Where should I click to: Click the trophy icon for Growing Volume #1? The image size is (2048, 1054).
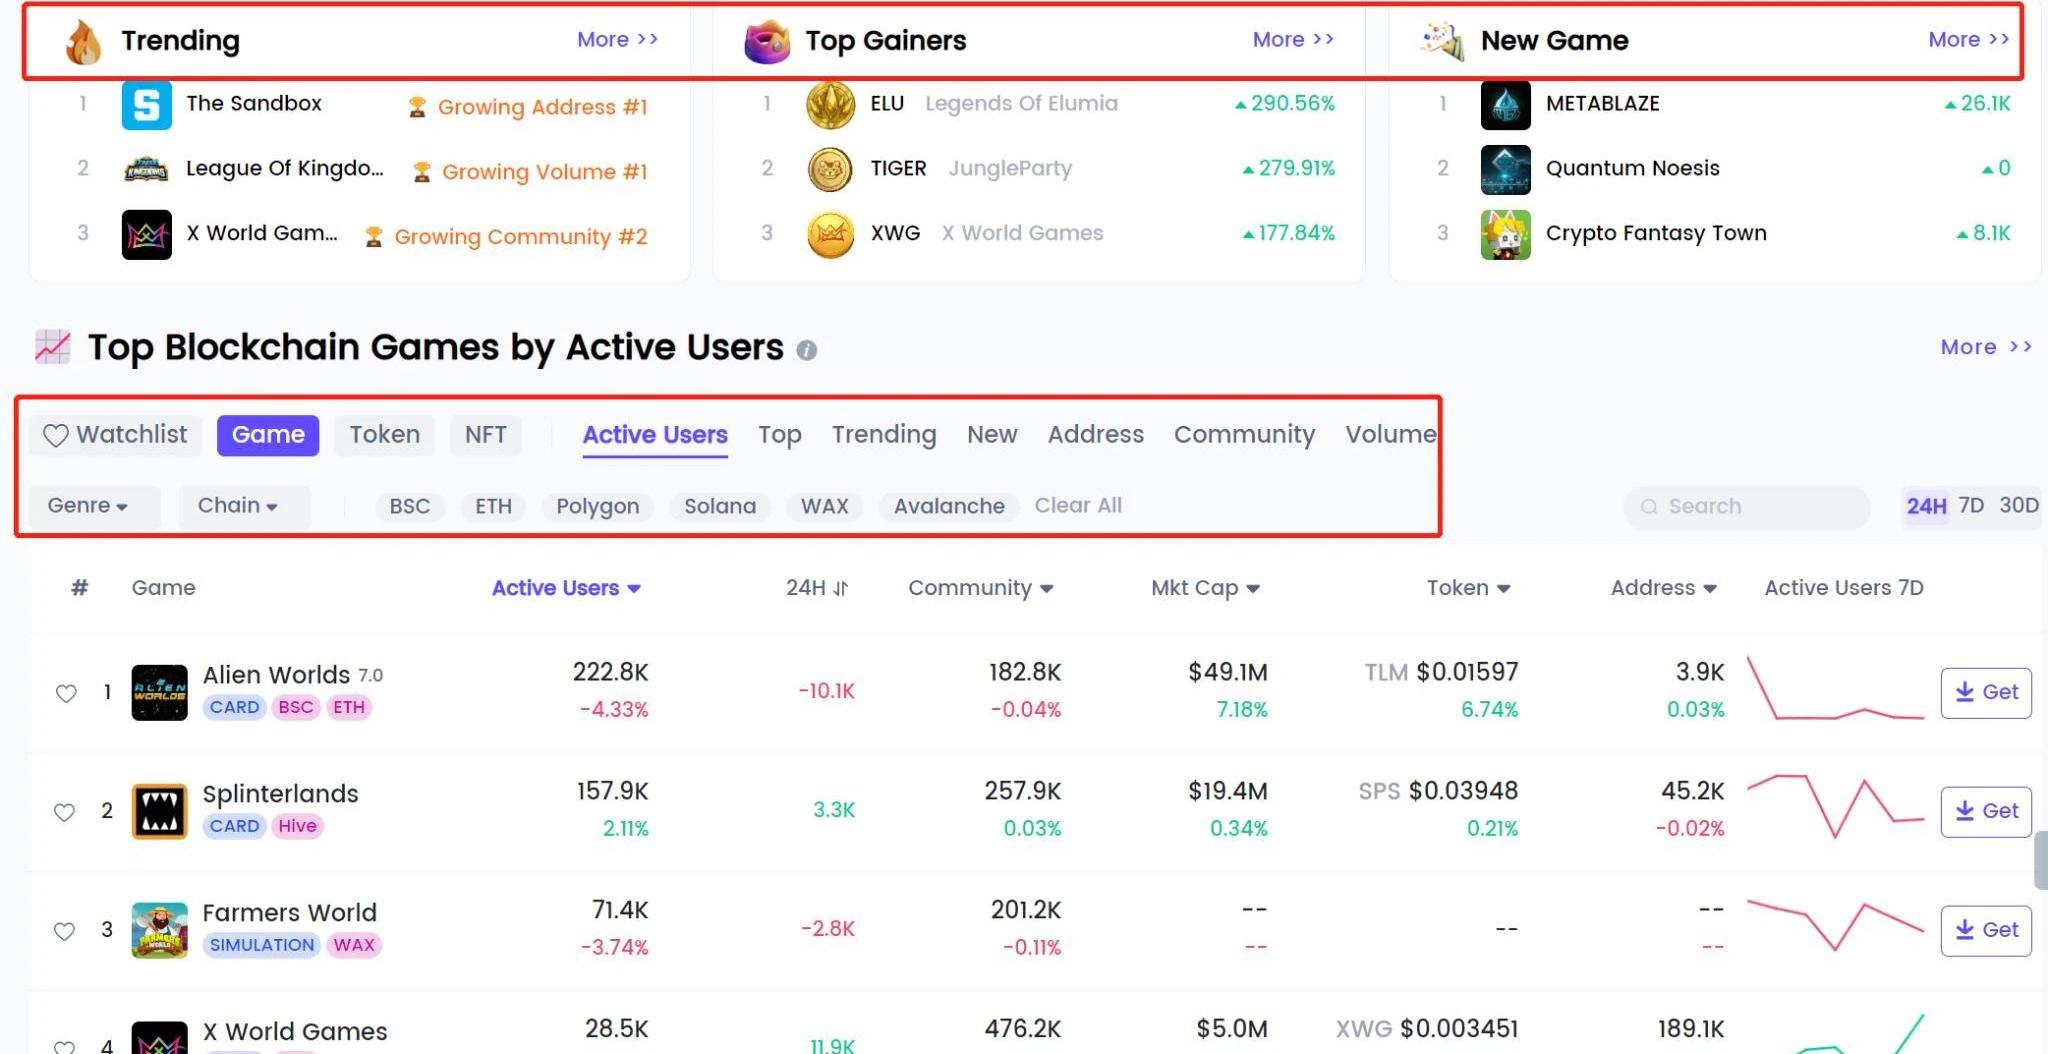pyautogui.click(x=421, y=172)
